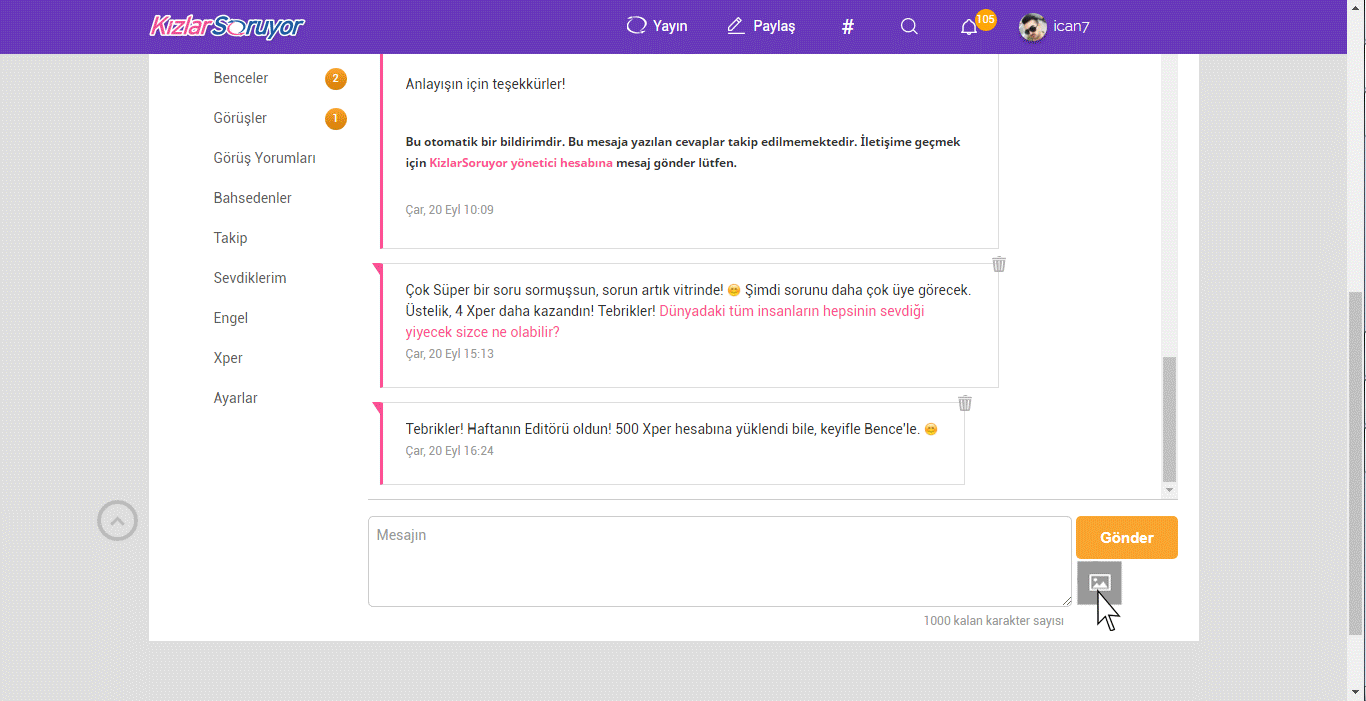The width and height of the screenshot is (1366, 701).
Task: Click the message list scrollbar thumb
Action: [x=1170, y=420]
